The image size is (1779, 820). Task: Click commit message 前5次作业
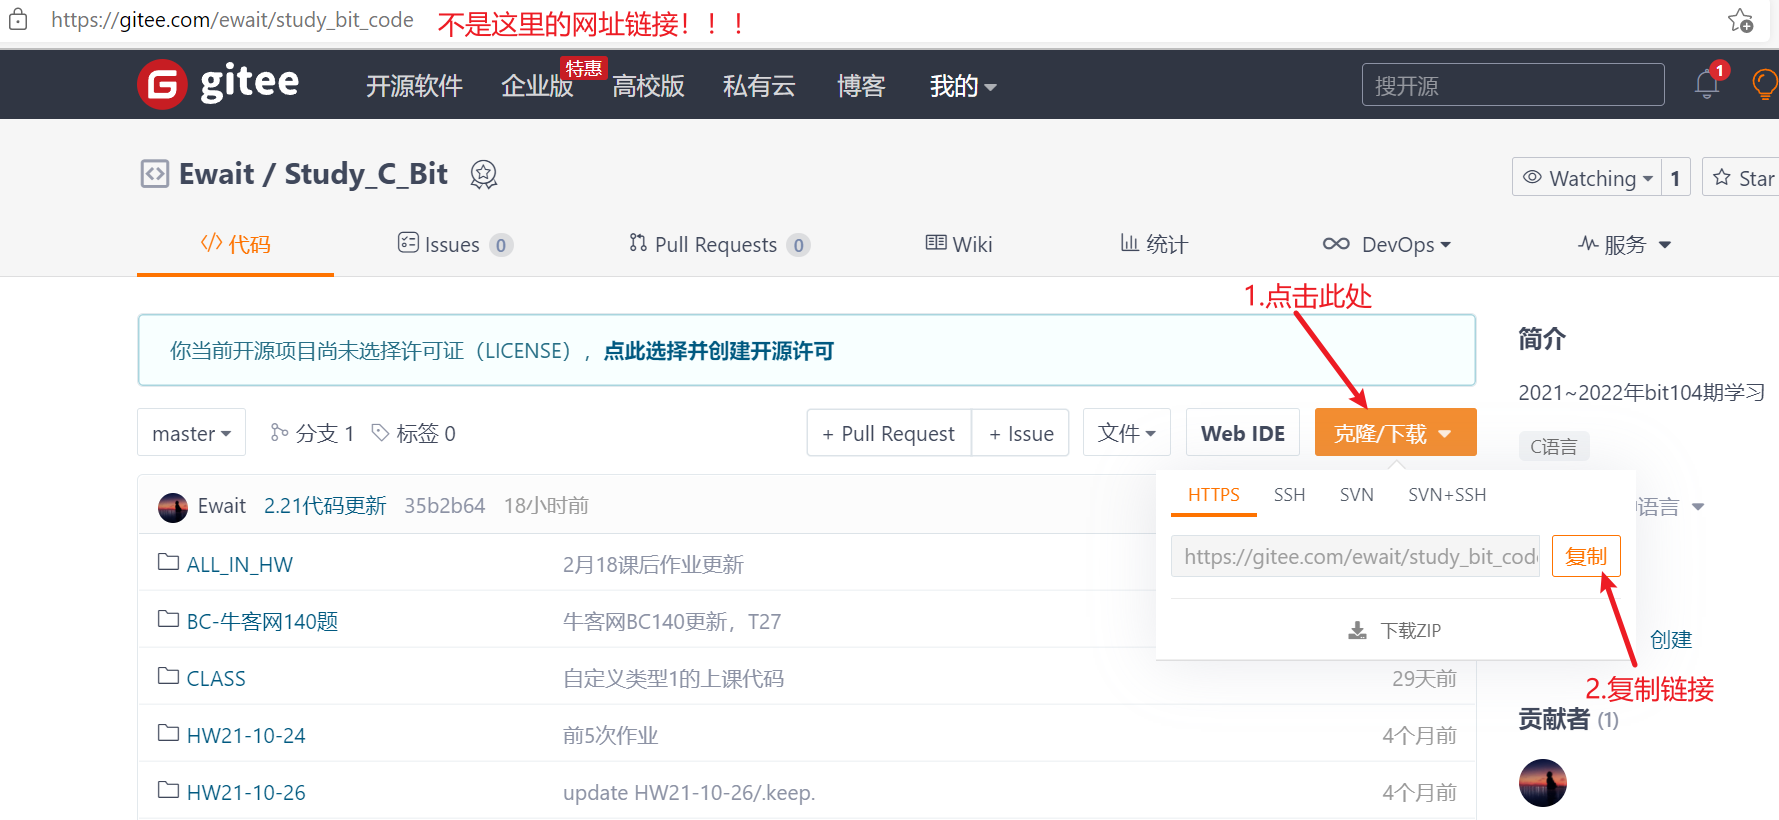[610, 735]
